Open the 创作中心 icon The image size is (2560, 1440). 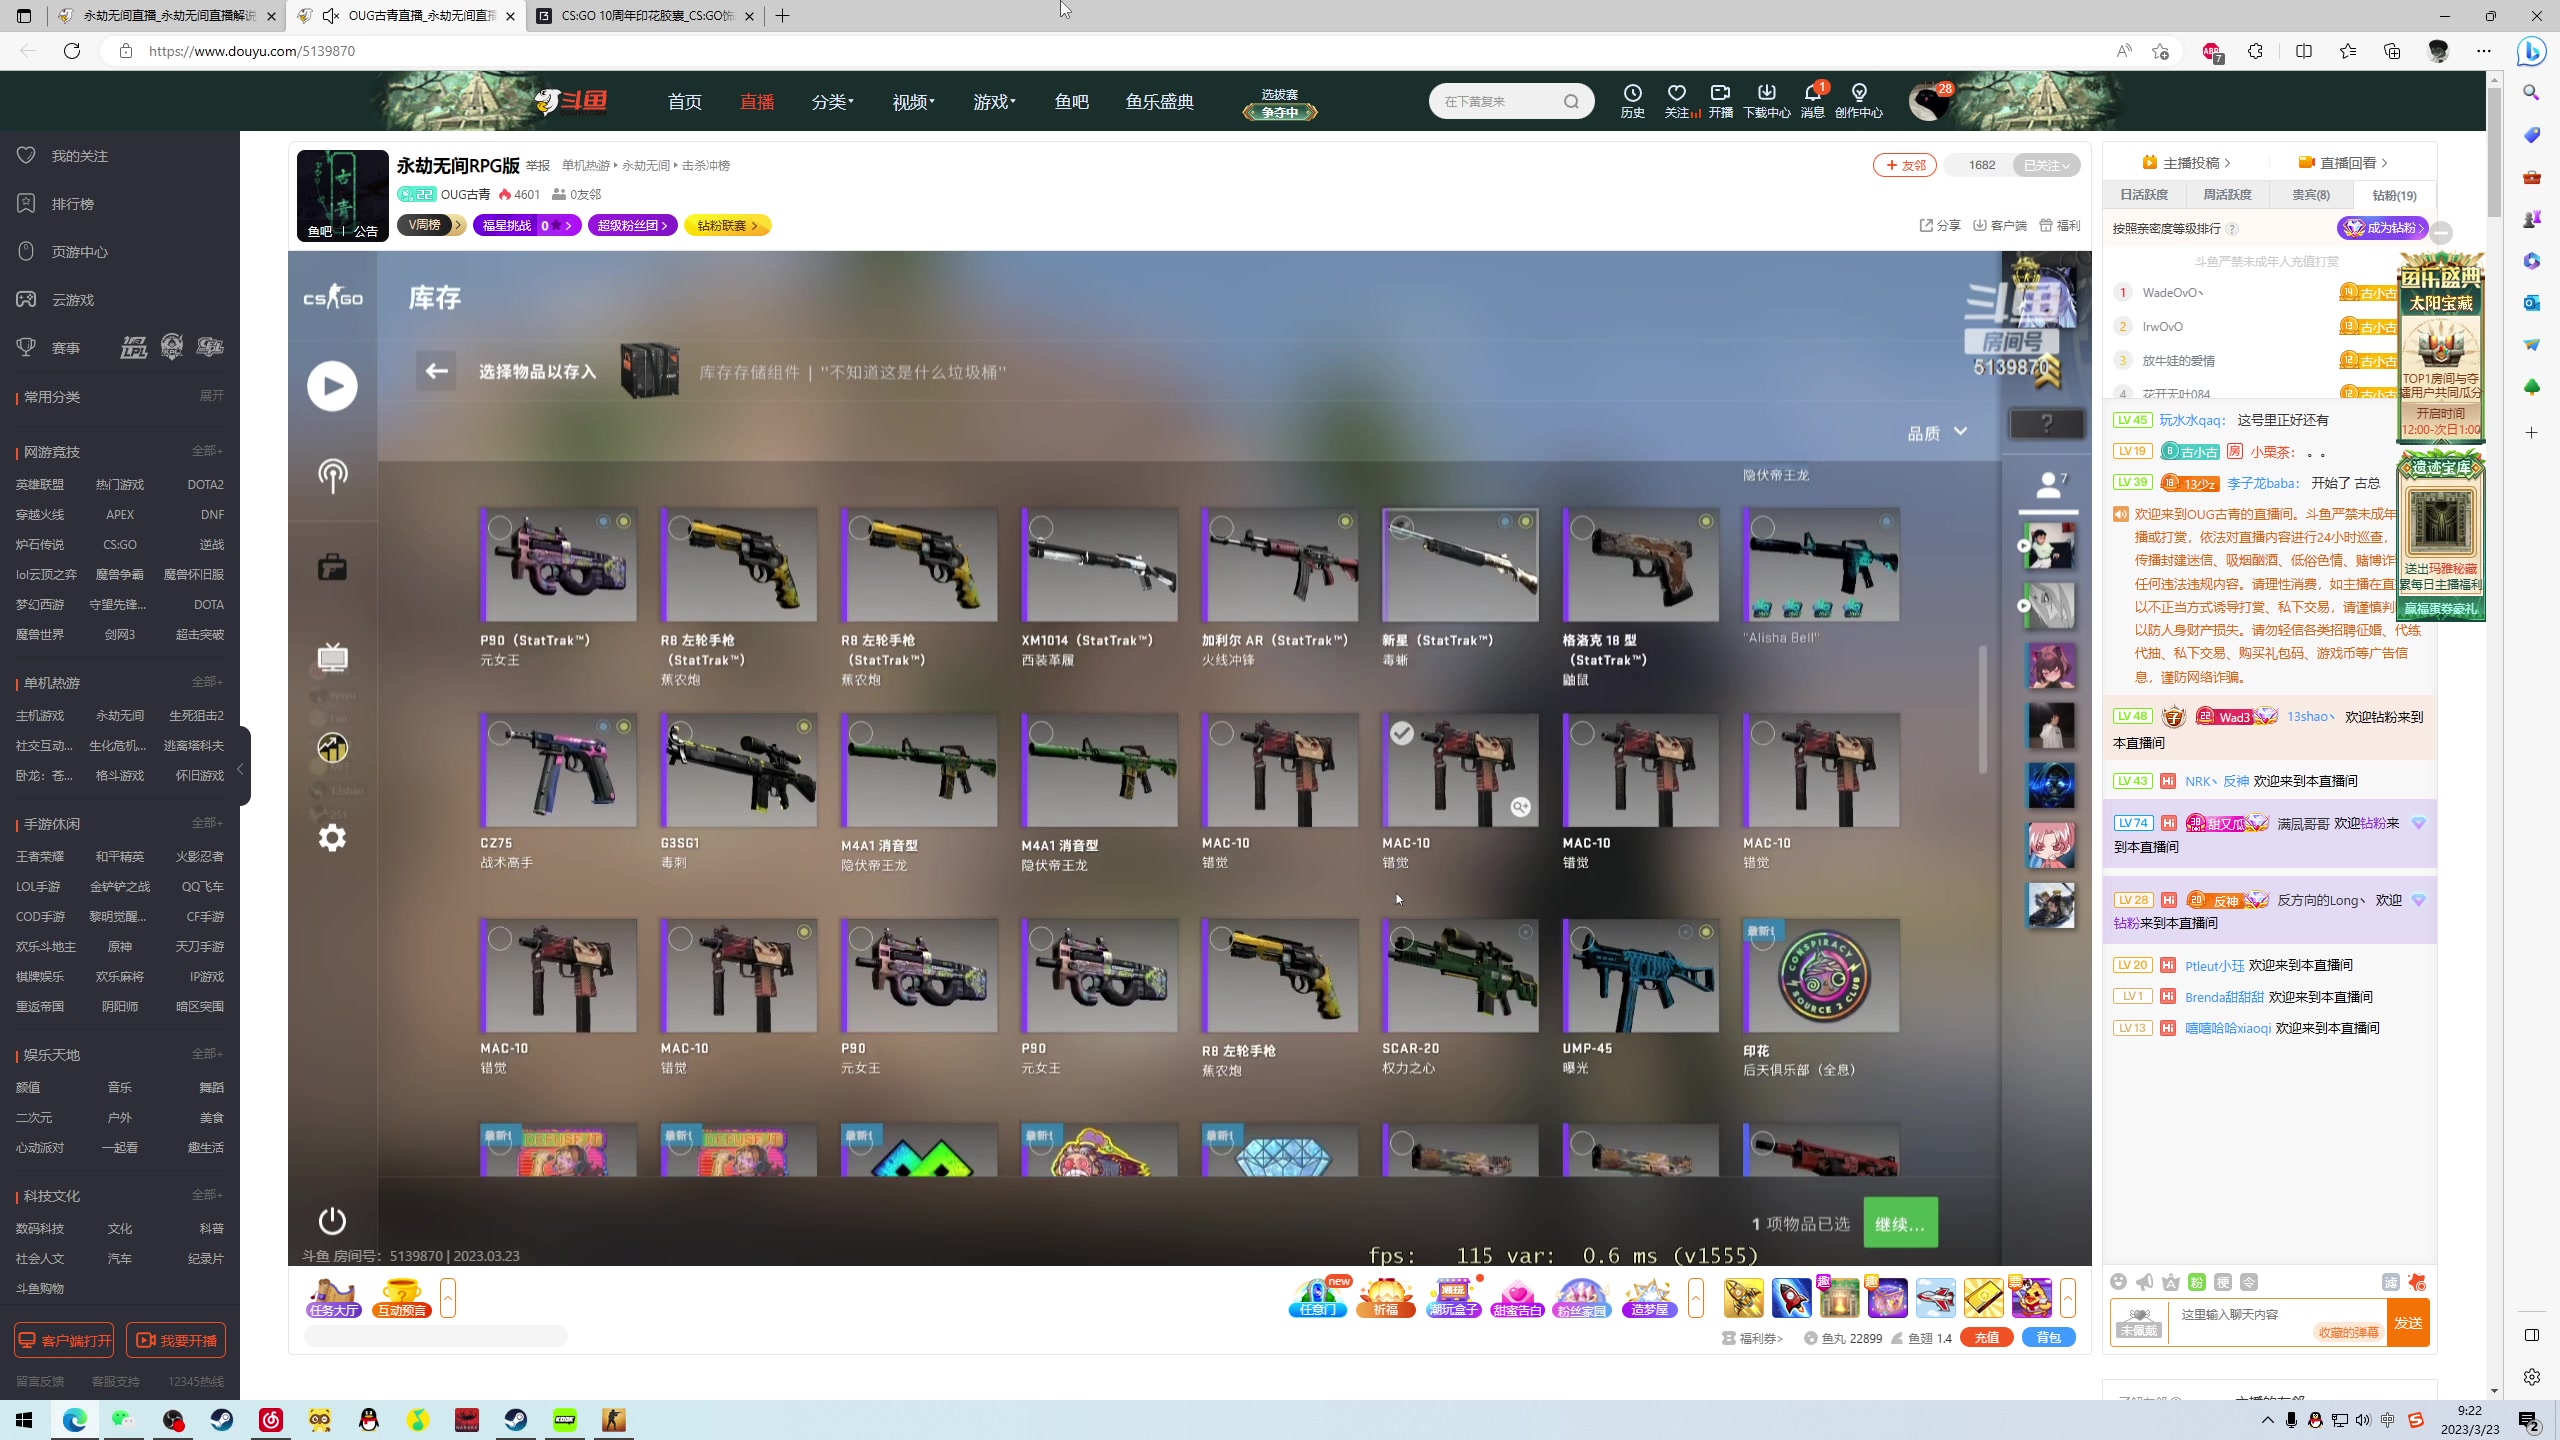tap(1859, 101)
